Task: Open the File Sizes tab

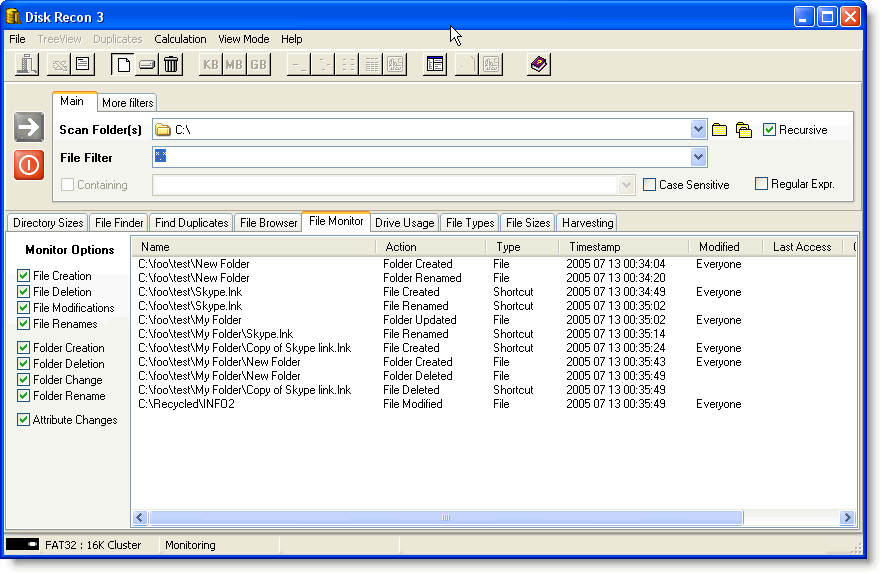Action: pyautogui.click(x=528, y=223)
